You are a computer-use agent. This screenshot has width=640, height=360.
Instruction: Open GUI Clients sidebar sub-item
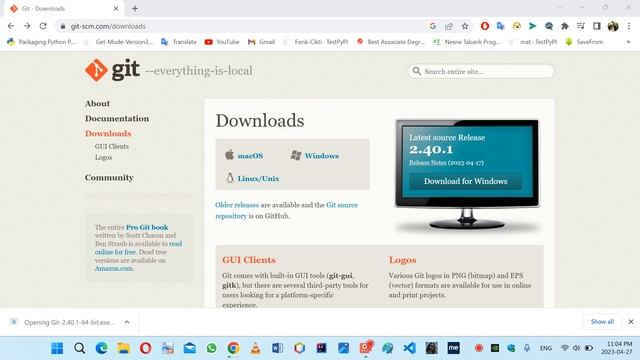click(112, 146)
